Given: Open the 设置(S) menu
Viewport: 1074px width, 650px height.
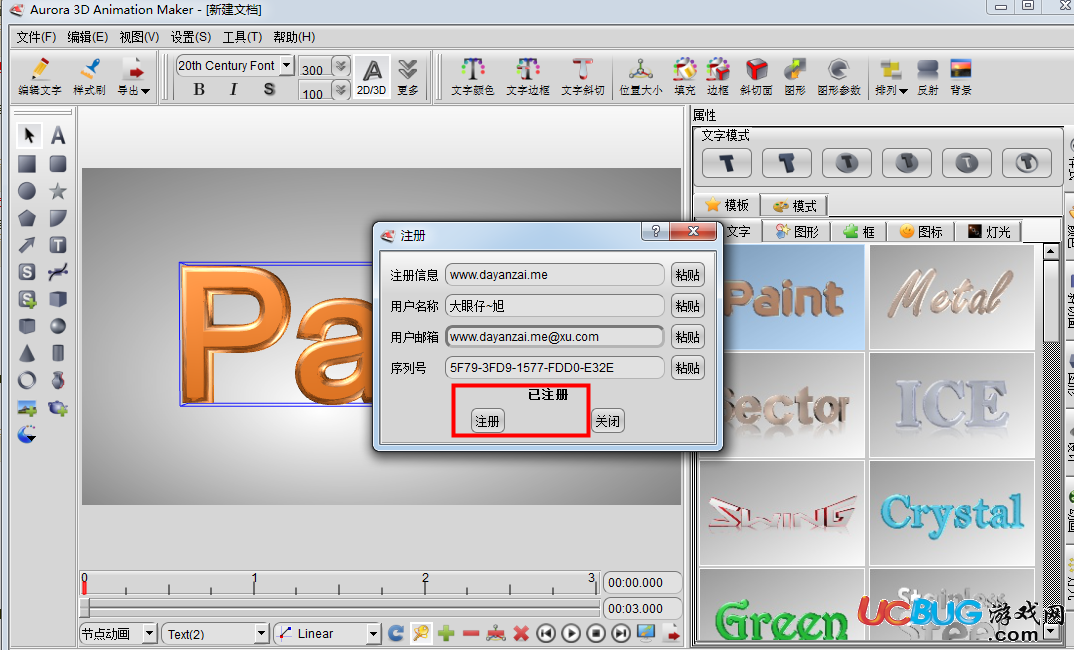Looking at the screenshot, I should point(190,37).
